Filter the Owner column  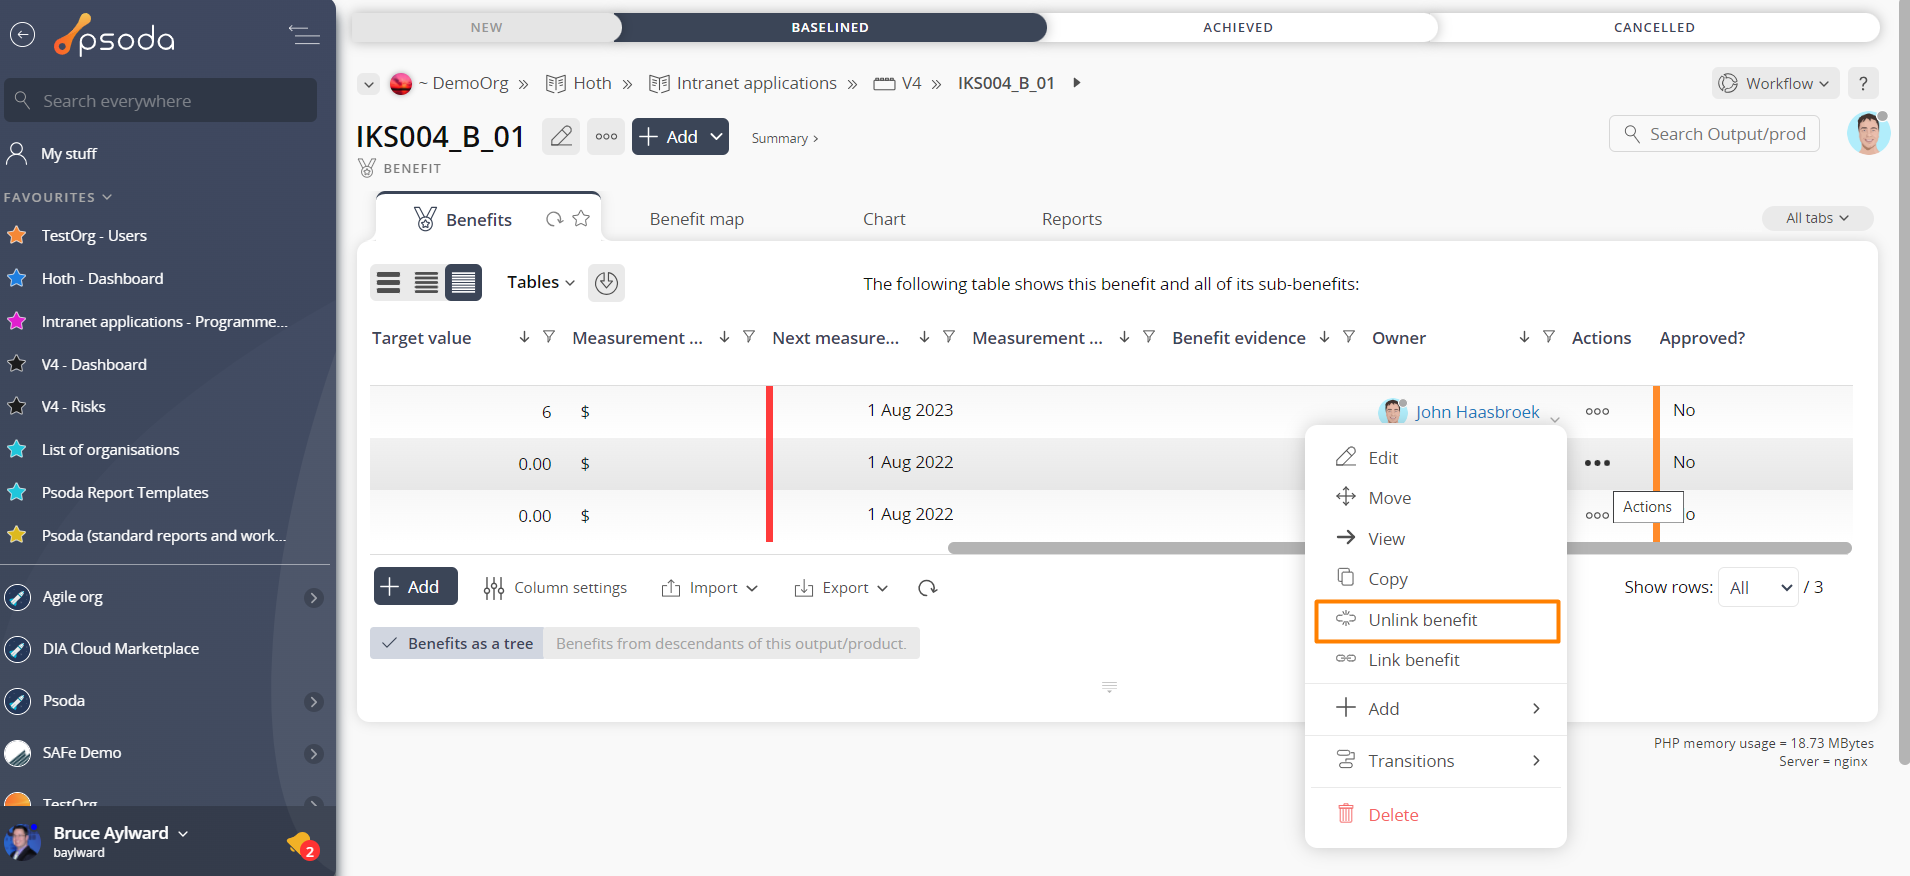pos(1549,337)
